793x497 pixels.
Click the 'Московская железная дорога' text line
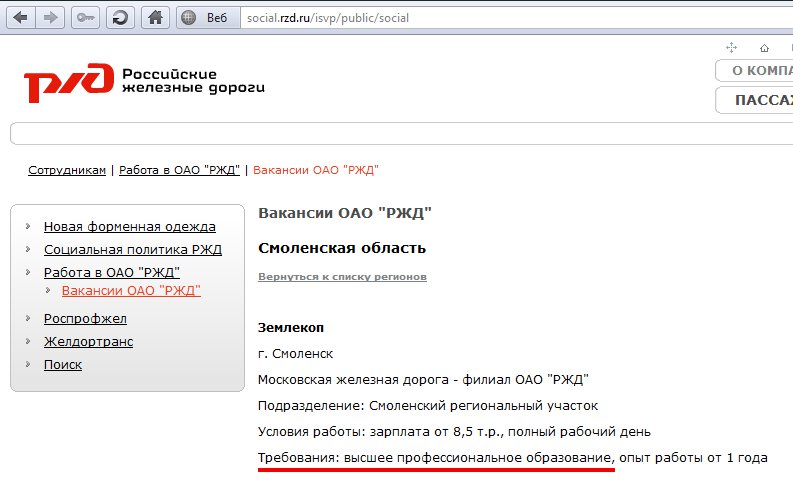[x=423, y=380]
